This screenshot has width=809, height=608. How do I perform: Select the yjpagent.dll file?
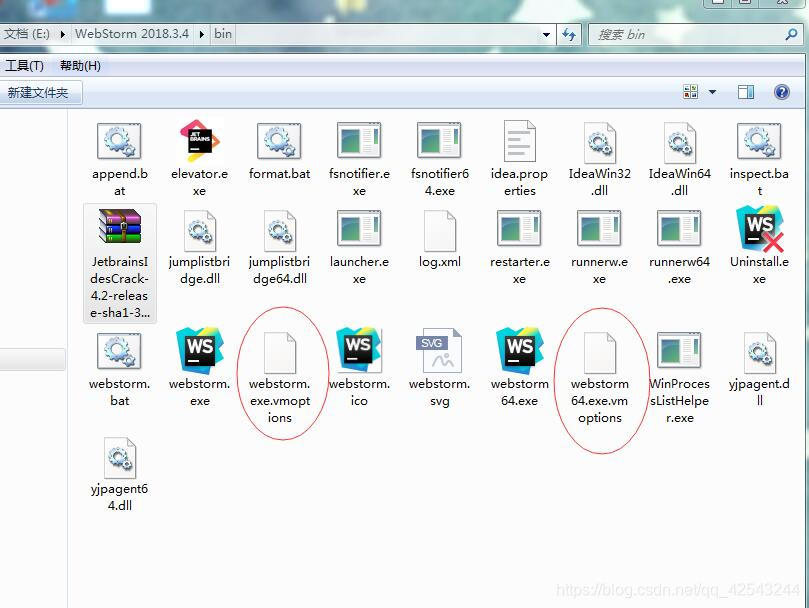[759, 370]
